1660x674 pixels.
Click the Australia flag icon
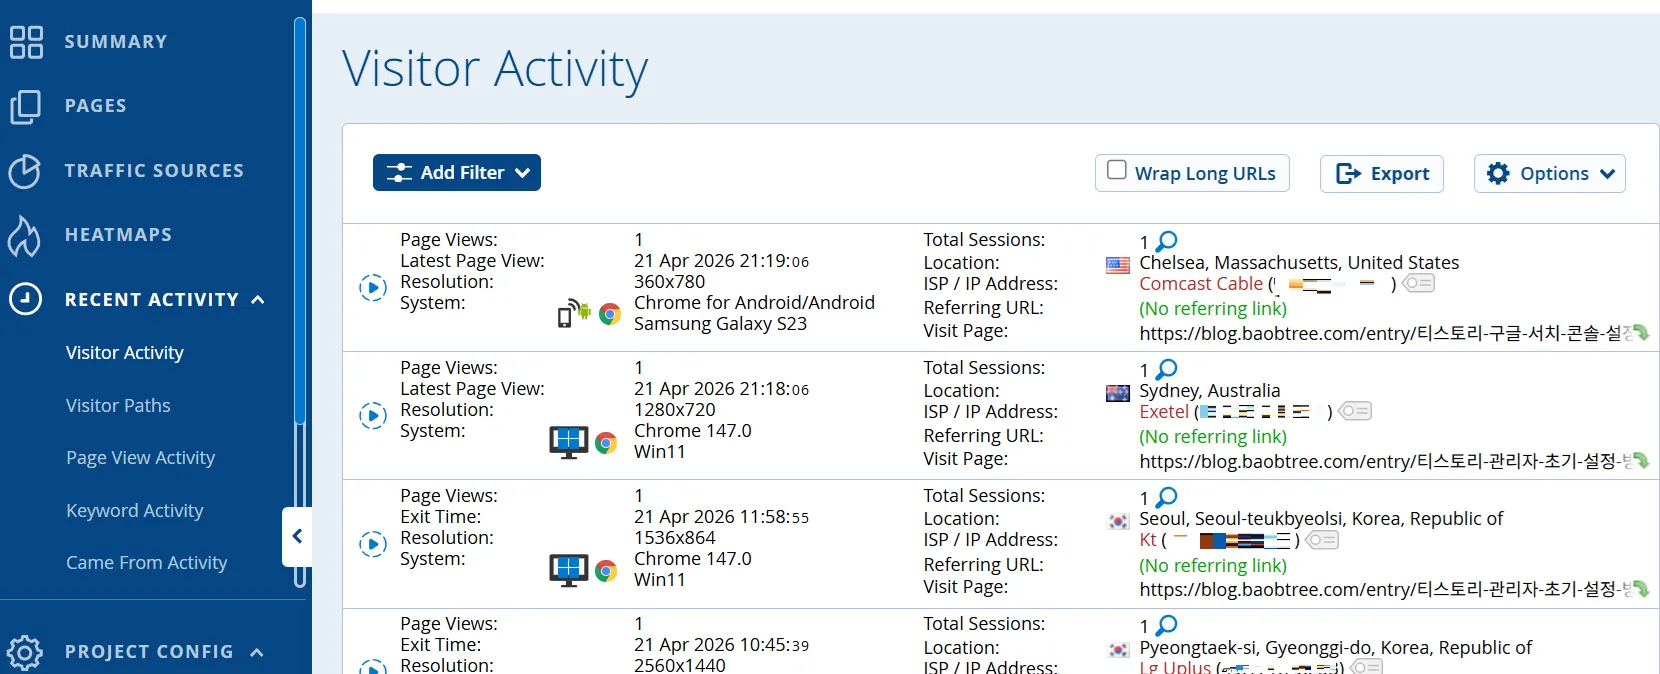coord(1118,393)
